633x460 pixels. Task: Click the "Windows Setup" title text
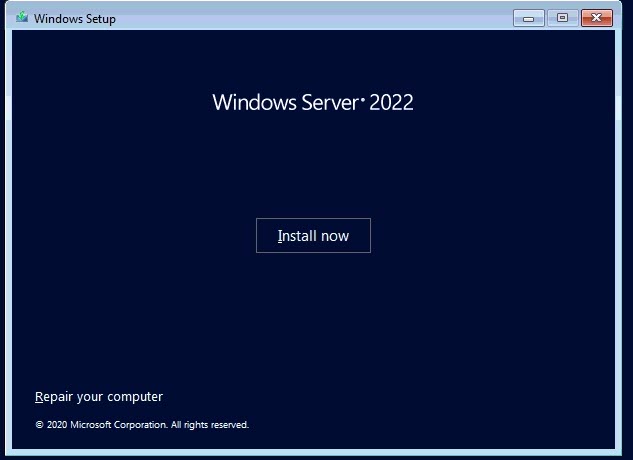click(75, 19)
